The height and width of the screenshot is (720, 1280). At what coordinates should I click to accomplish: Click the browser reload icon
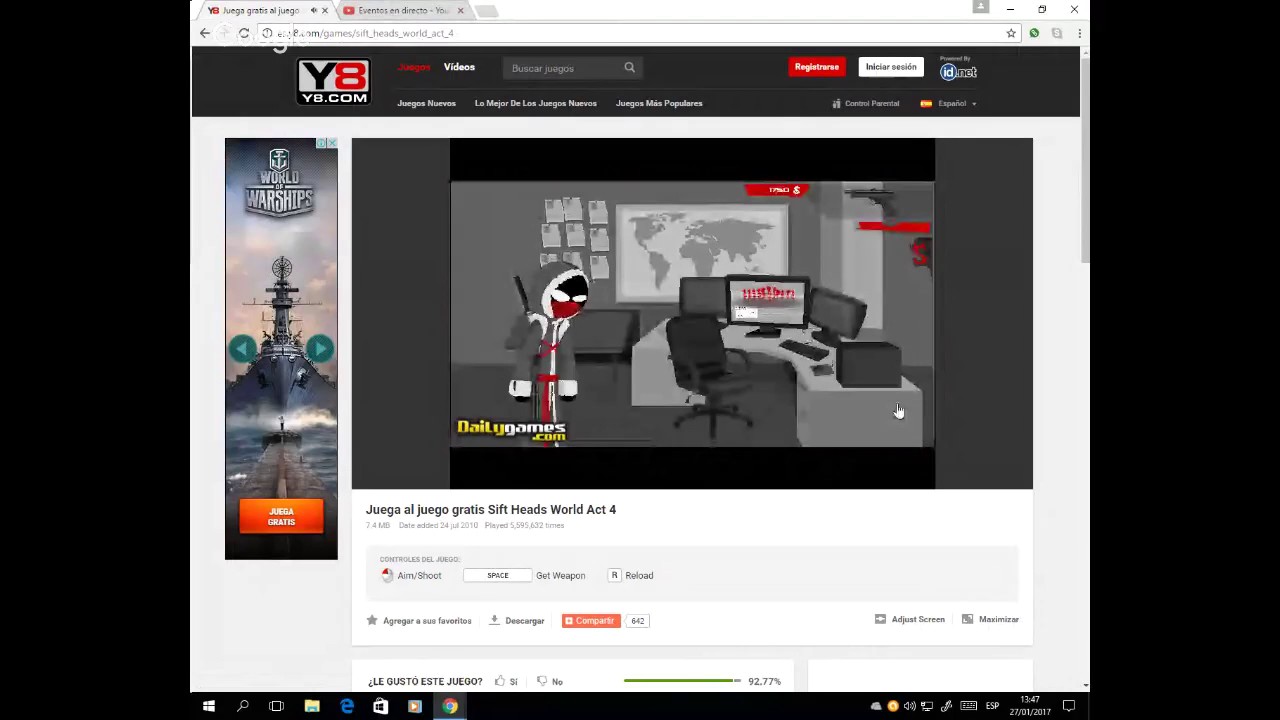(243, 33)
